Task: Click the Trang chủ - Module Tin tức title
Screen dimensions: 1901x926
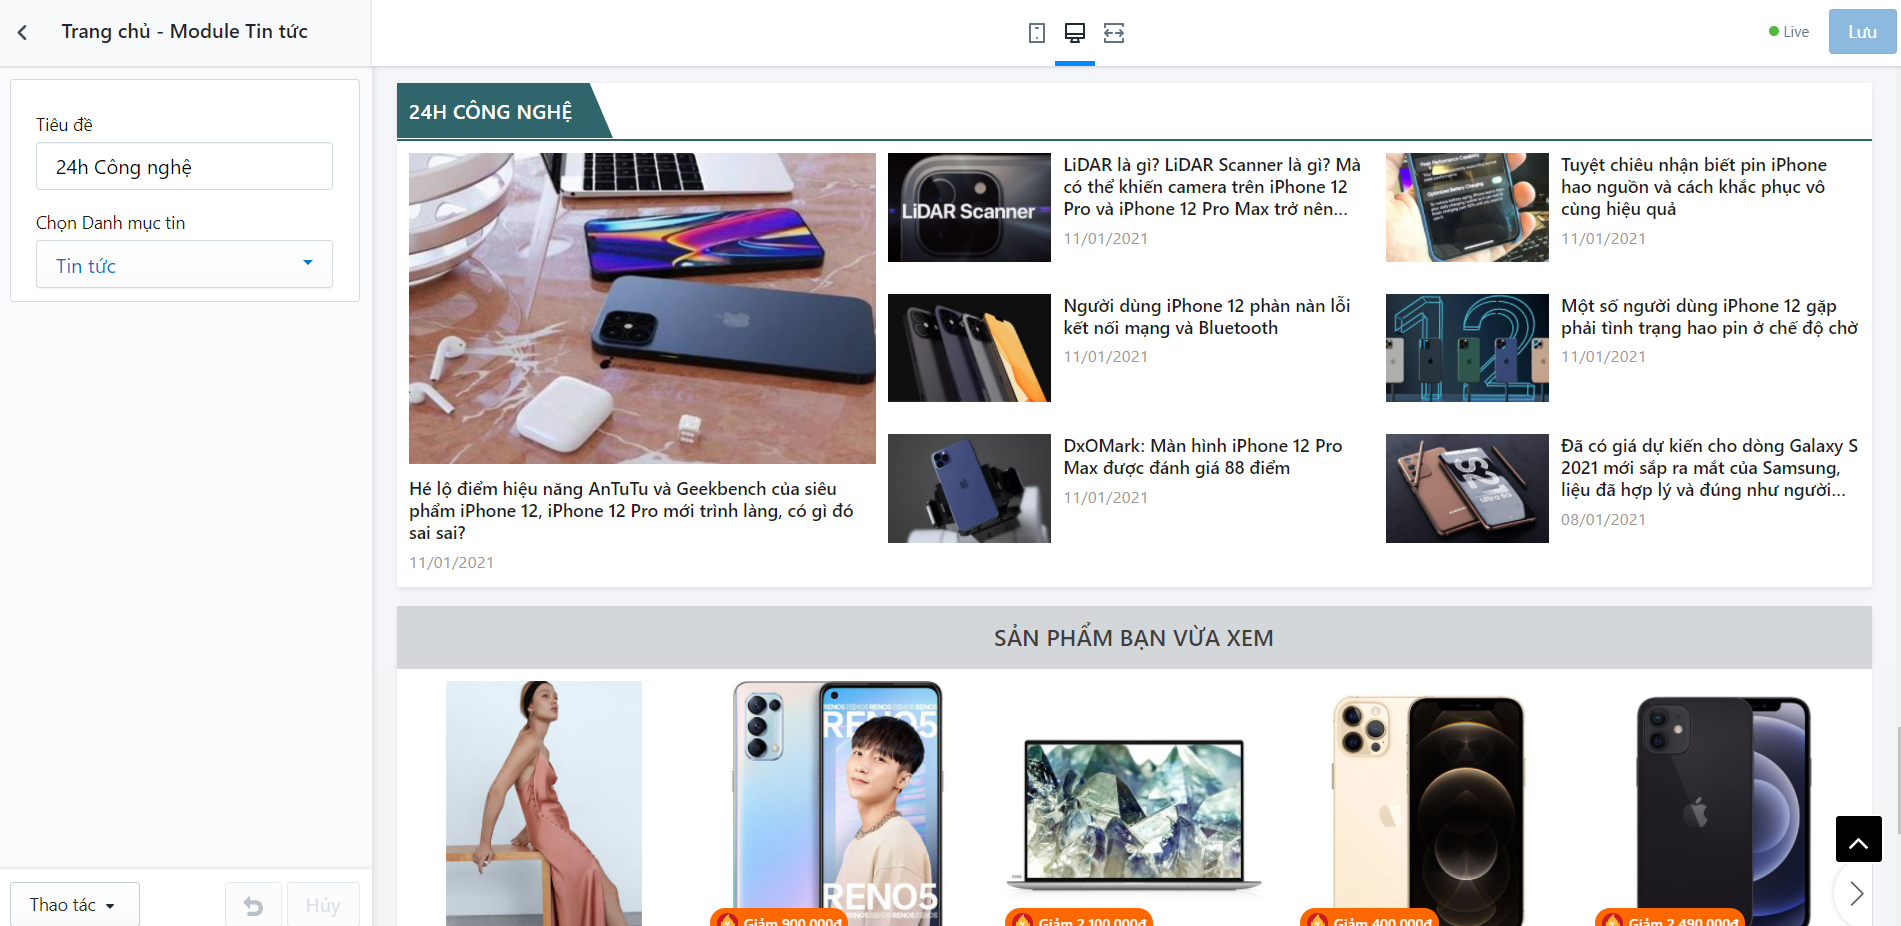Action: point(185,32)
